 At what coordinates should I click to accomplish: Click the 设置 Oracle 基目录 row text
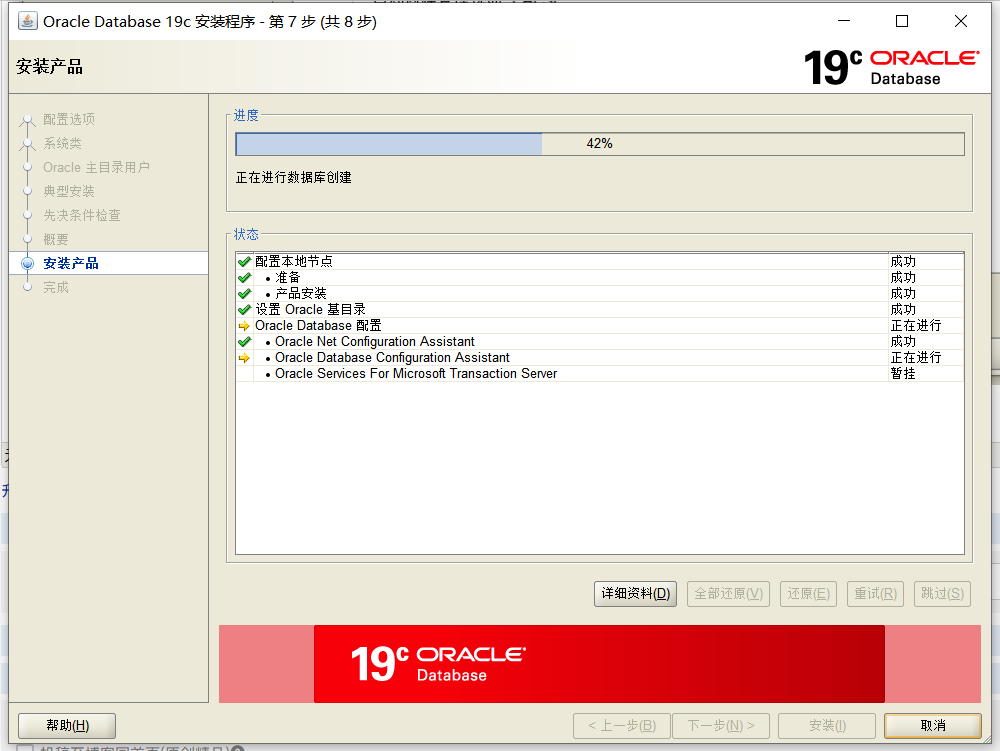[x=311, y=309]
